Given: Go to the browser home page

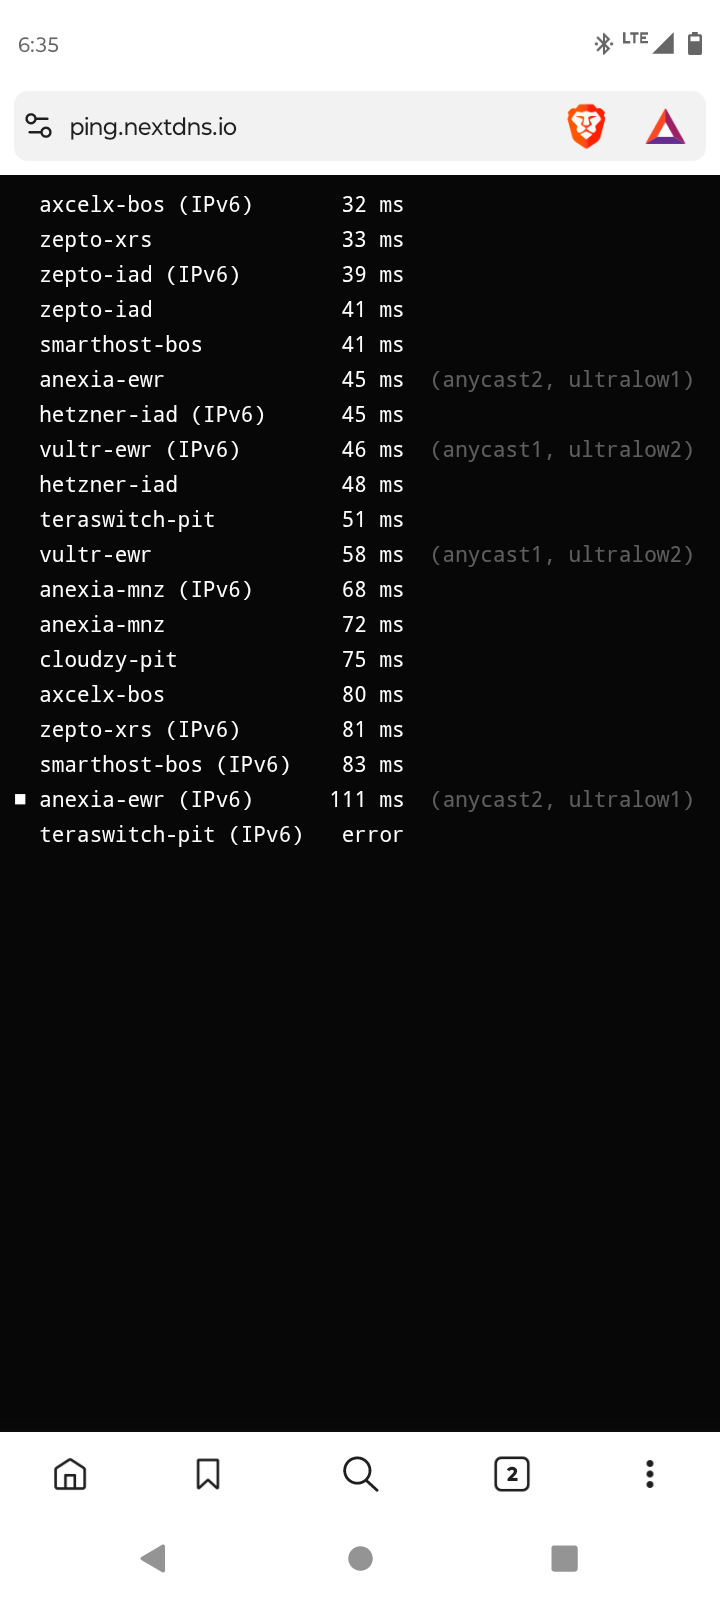Looking at the screenshot, I should (70, 1474).
